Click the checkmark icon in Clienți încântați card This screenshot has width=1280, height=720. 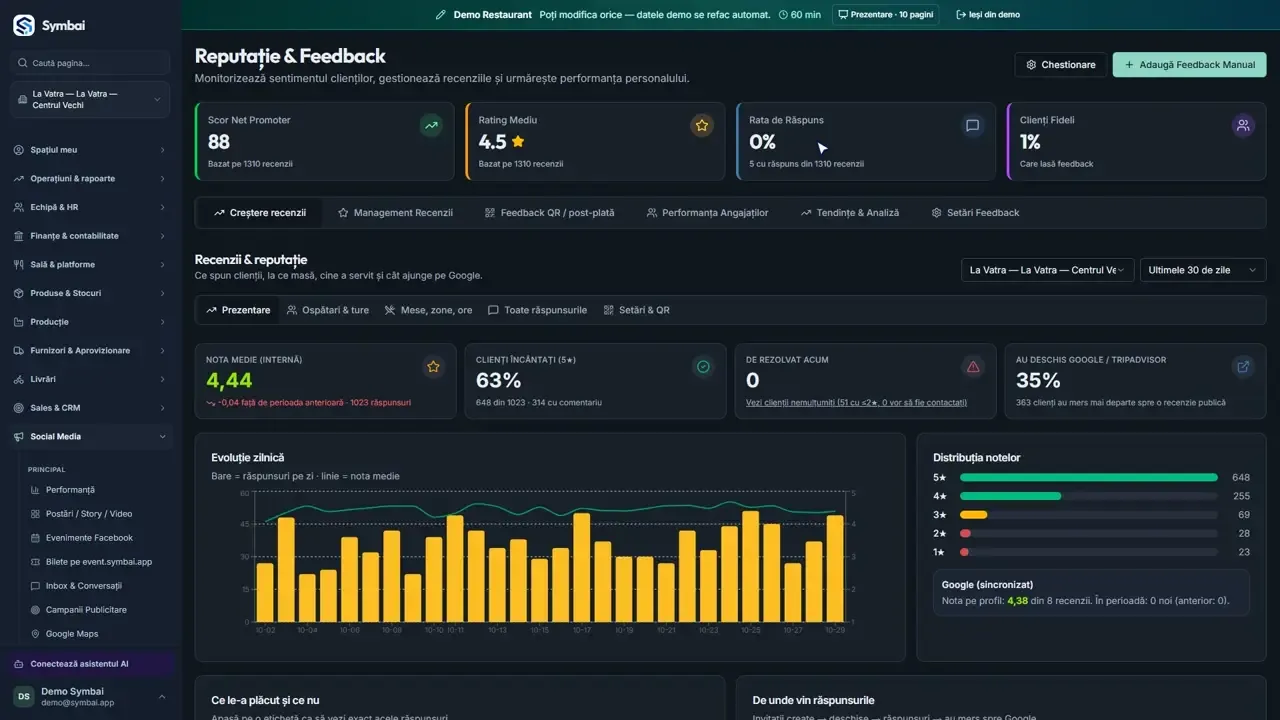click(x=703, y=367)
